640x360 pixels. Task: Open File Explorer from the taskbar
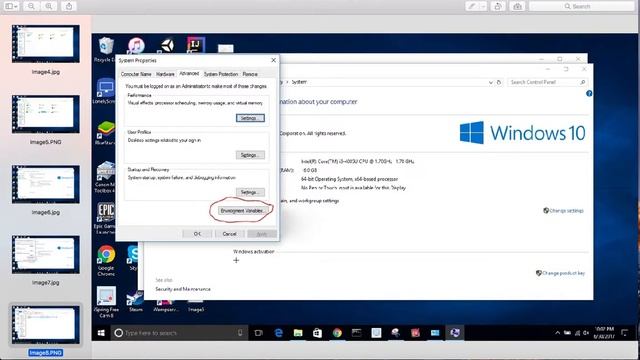(x=298, y=333)
